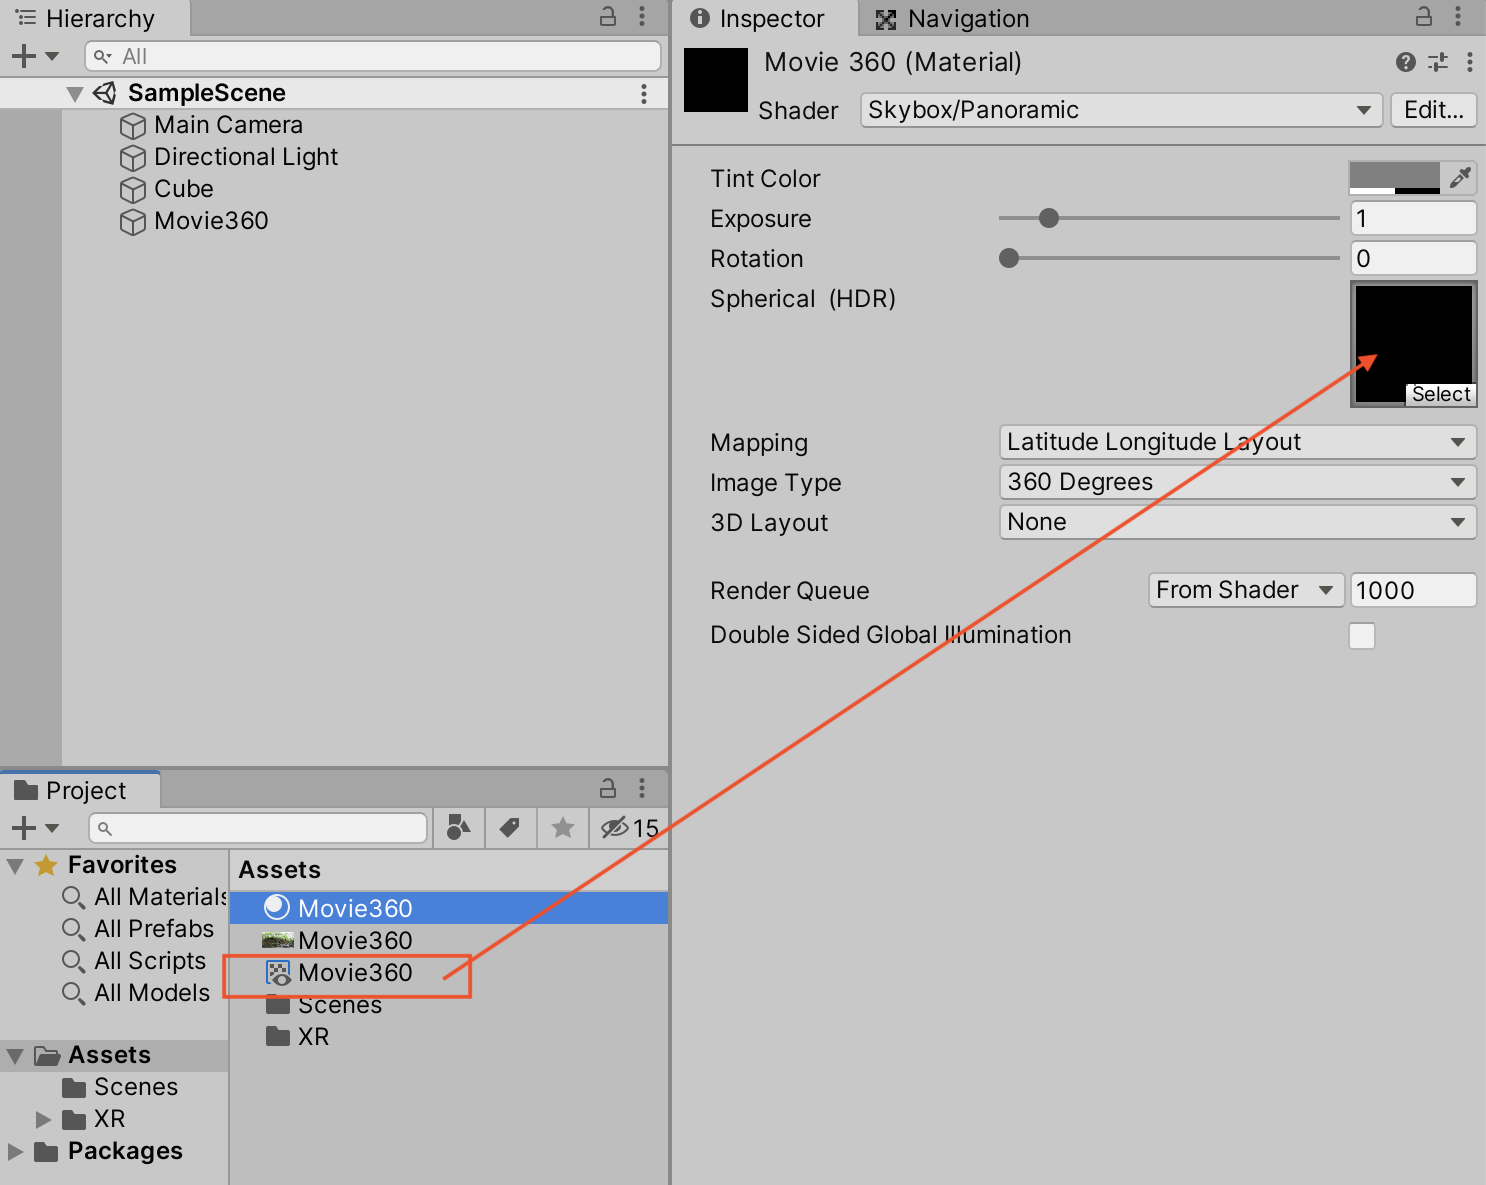Open the Mapping dropdown
1486x1185 pixels.
click(1237, 442)
